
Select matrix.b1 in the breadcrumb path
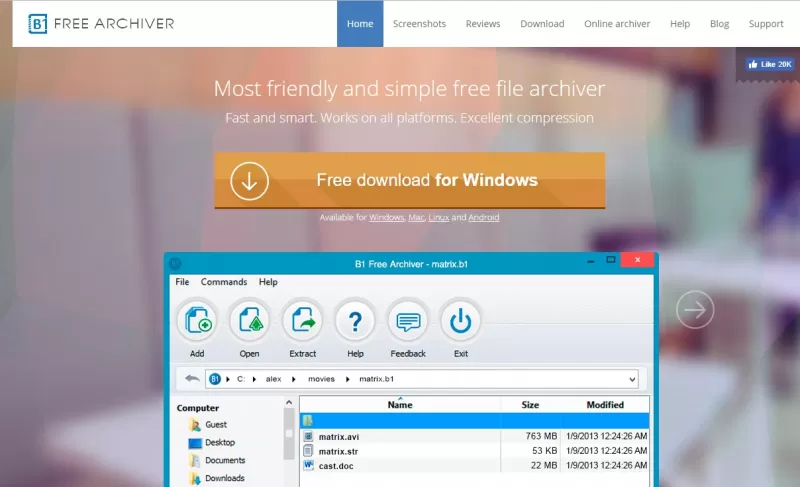(377, 379)
